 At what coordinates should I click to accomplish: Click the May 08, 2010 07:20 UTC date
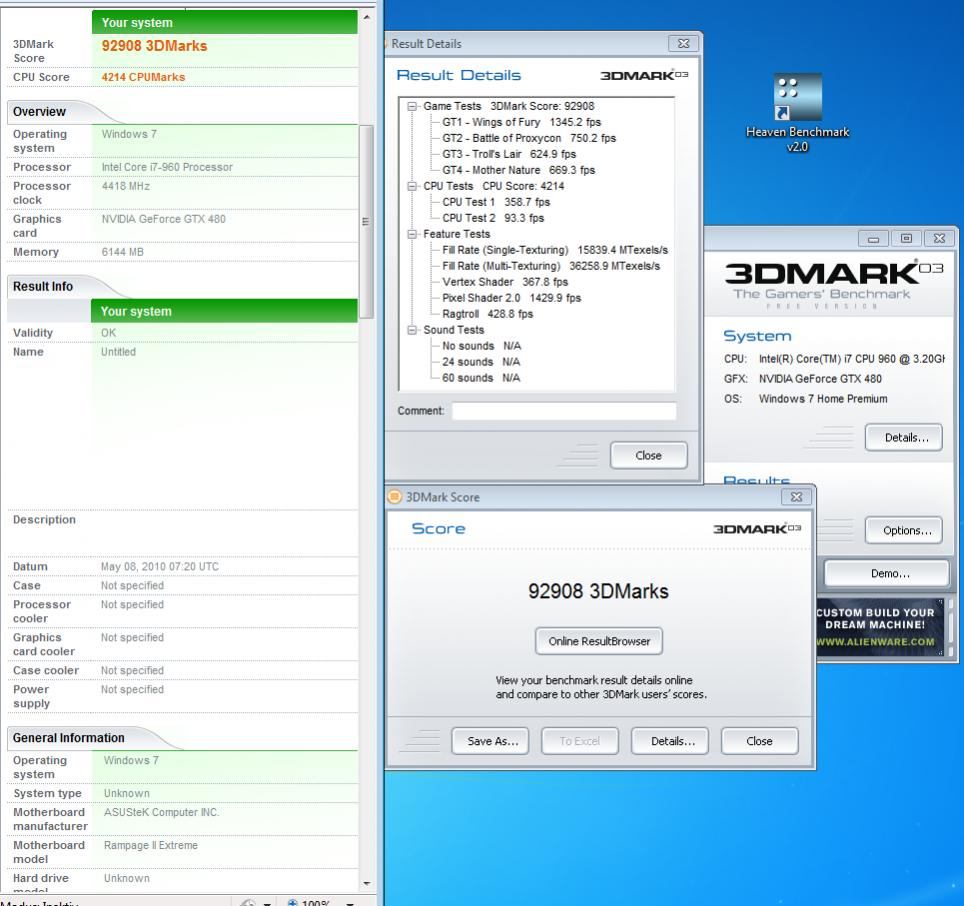[160, 567]
